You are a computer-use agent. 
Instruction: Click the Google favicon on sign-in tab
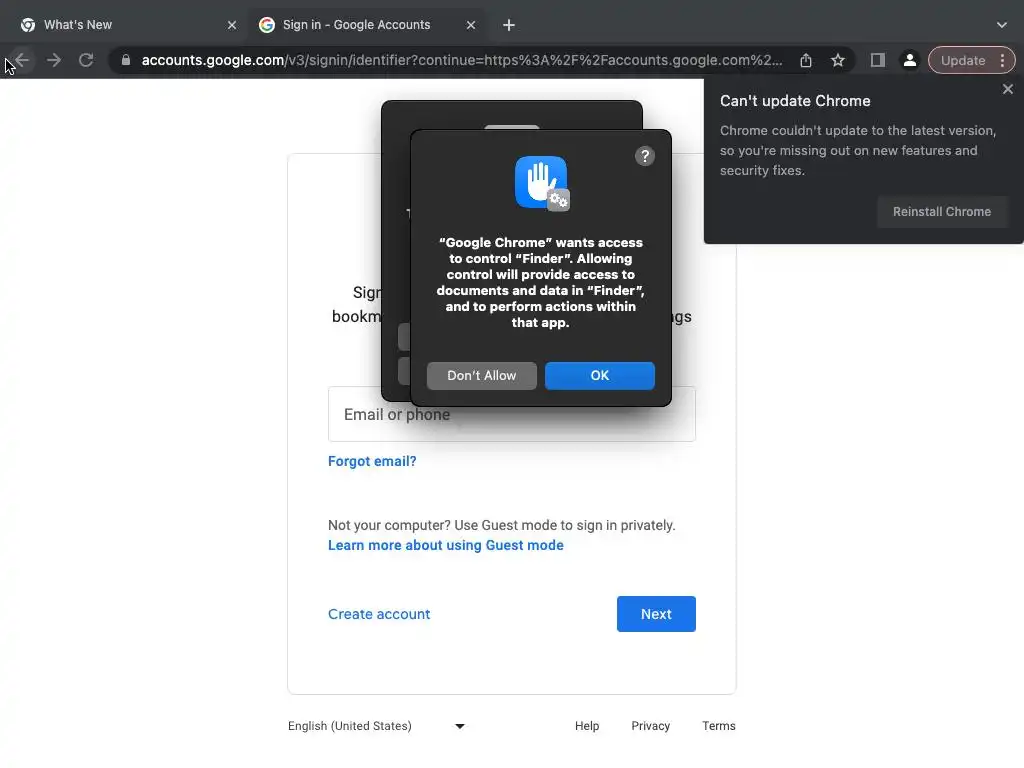(266, 25)
